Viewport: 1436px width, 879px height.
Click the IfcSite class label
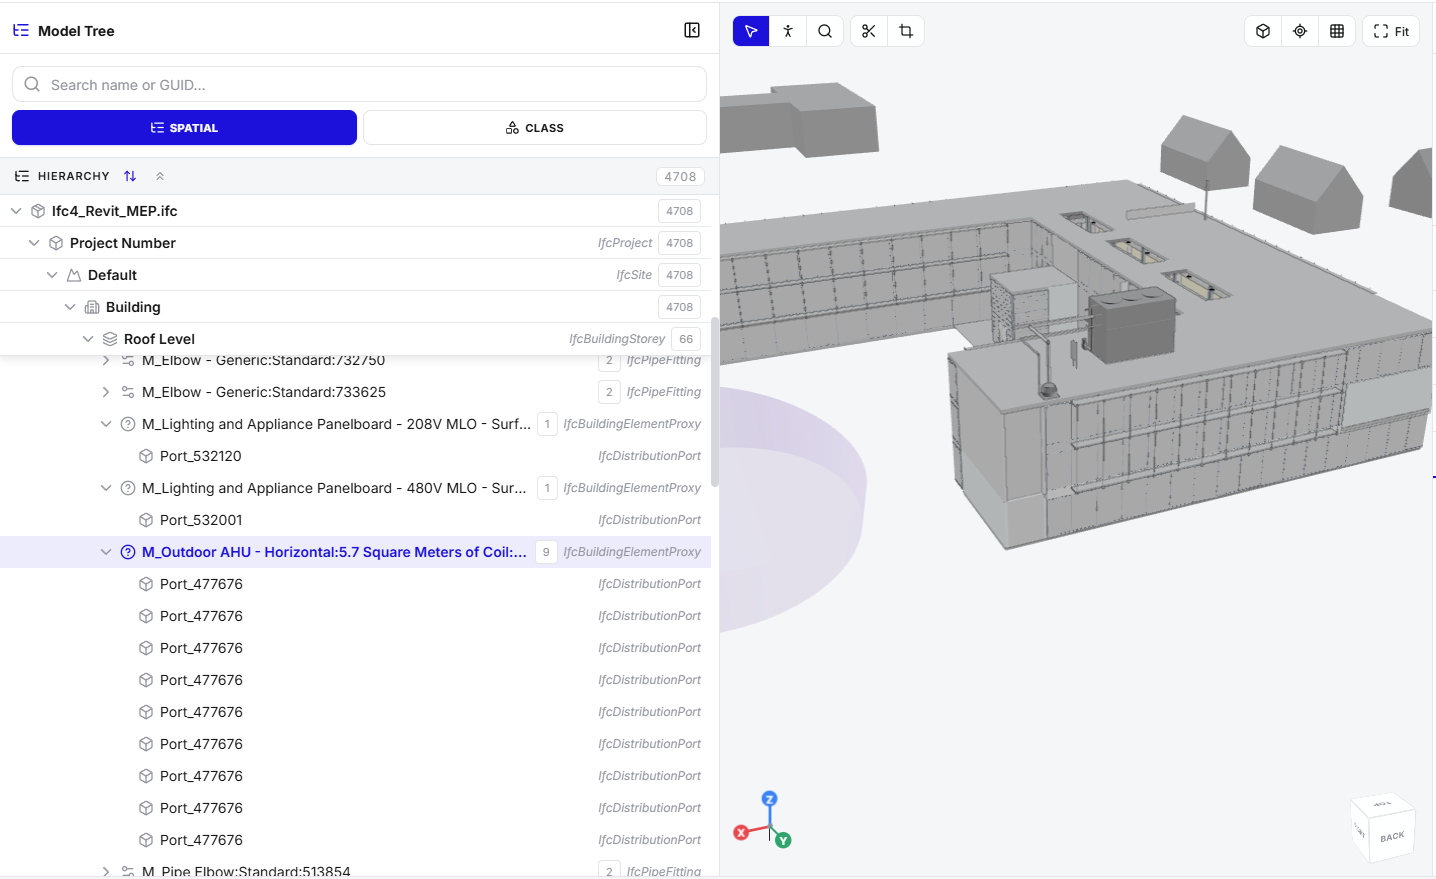coord(634,275)
